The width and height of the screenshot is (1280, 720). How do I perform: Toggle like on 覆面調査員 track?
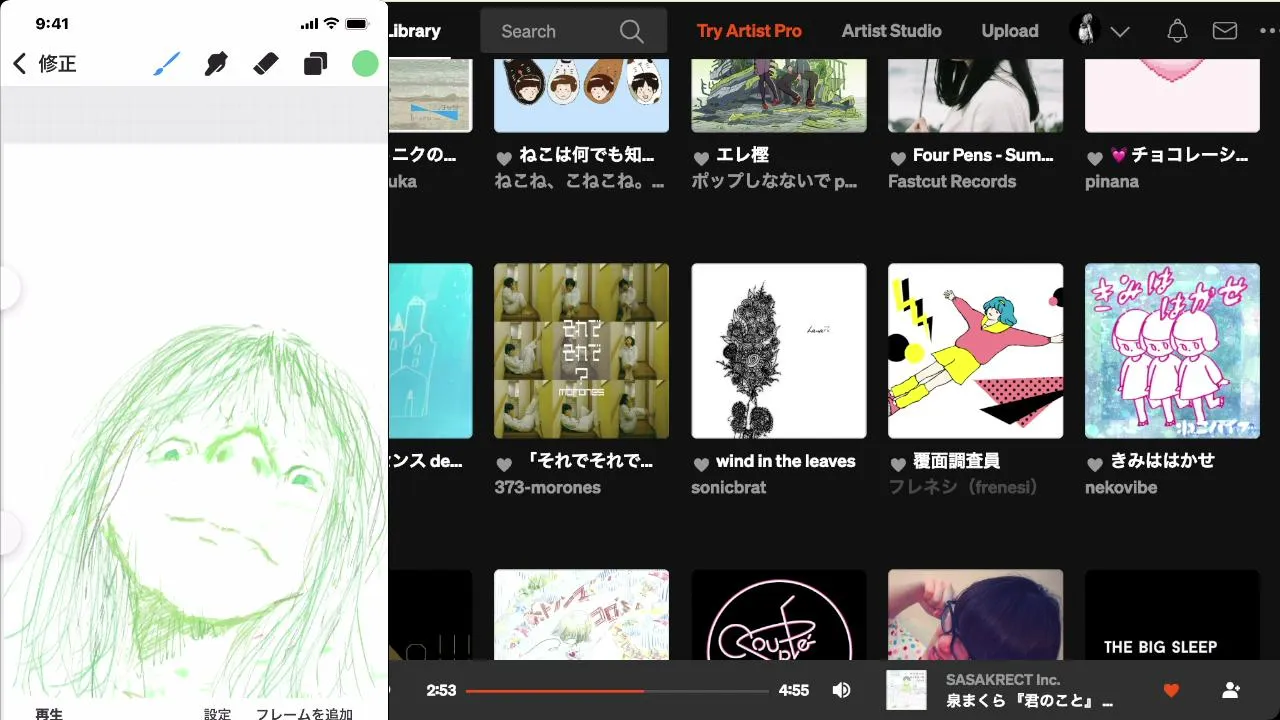coord(898,464)
